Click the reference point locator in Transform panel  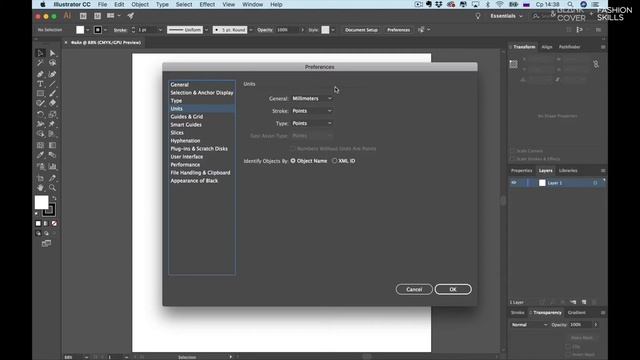pyautogui.click(x=513, y=64)
